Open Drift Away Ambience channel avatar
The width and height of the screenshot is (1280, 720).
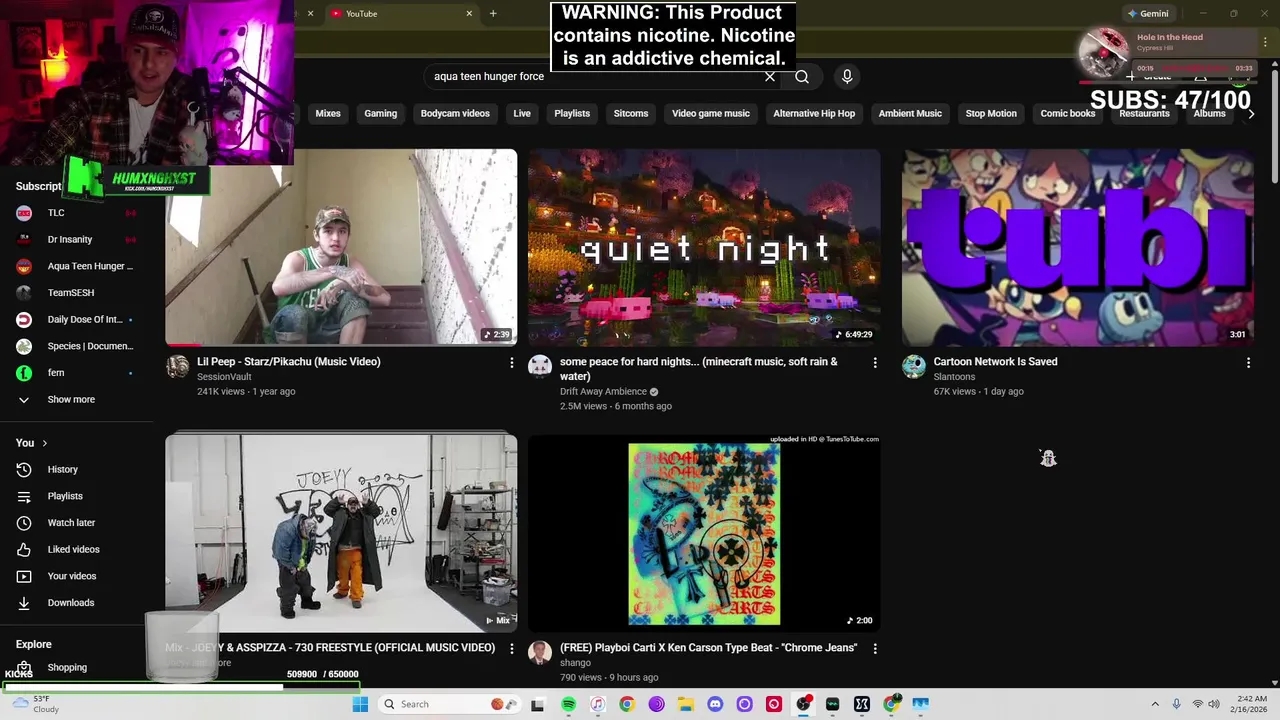[x=540, y=367]
